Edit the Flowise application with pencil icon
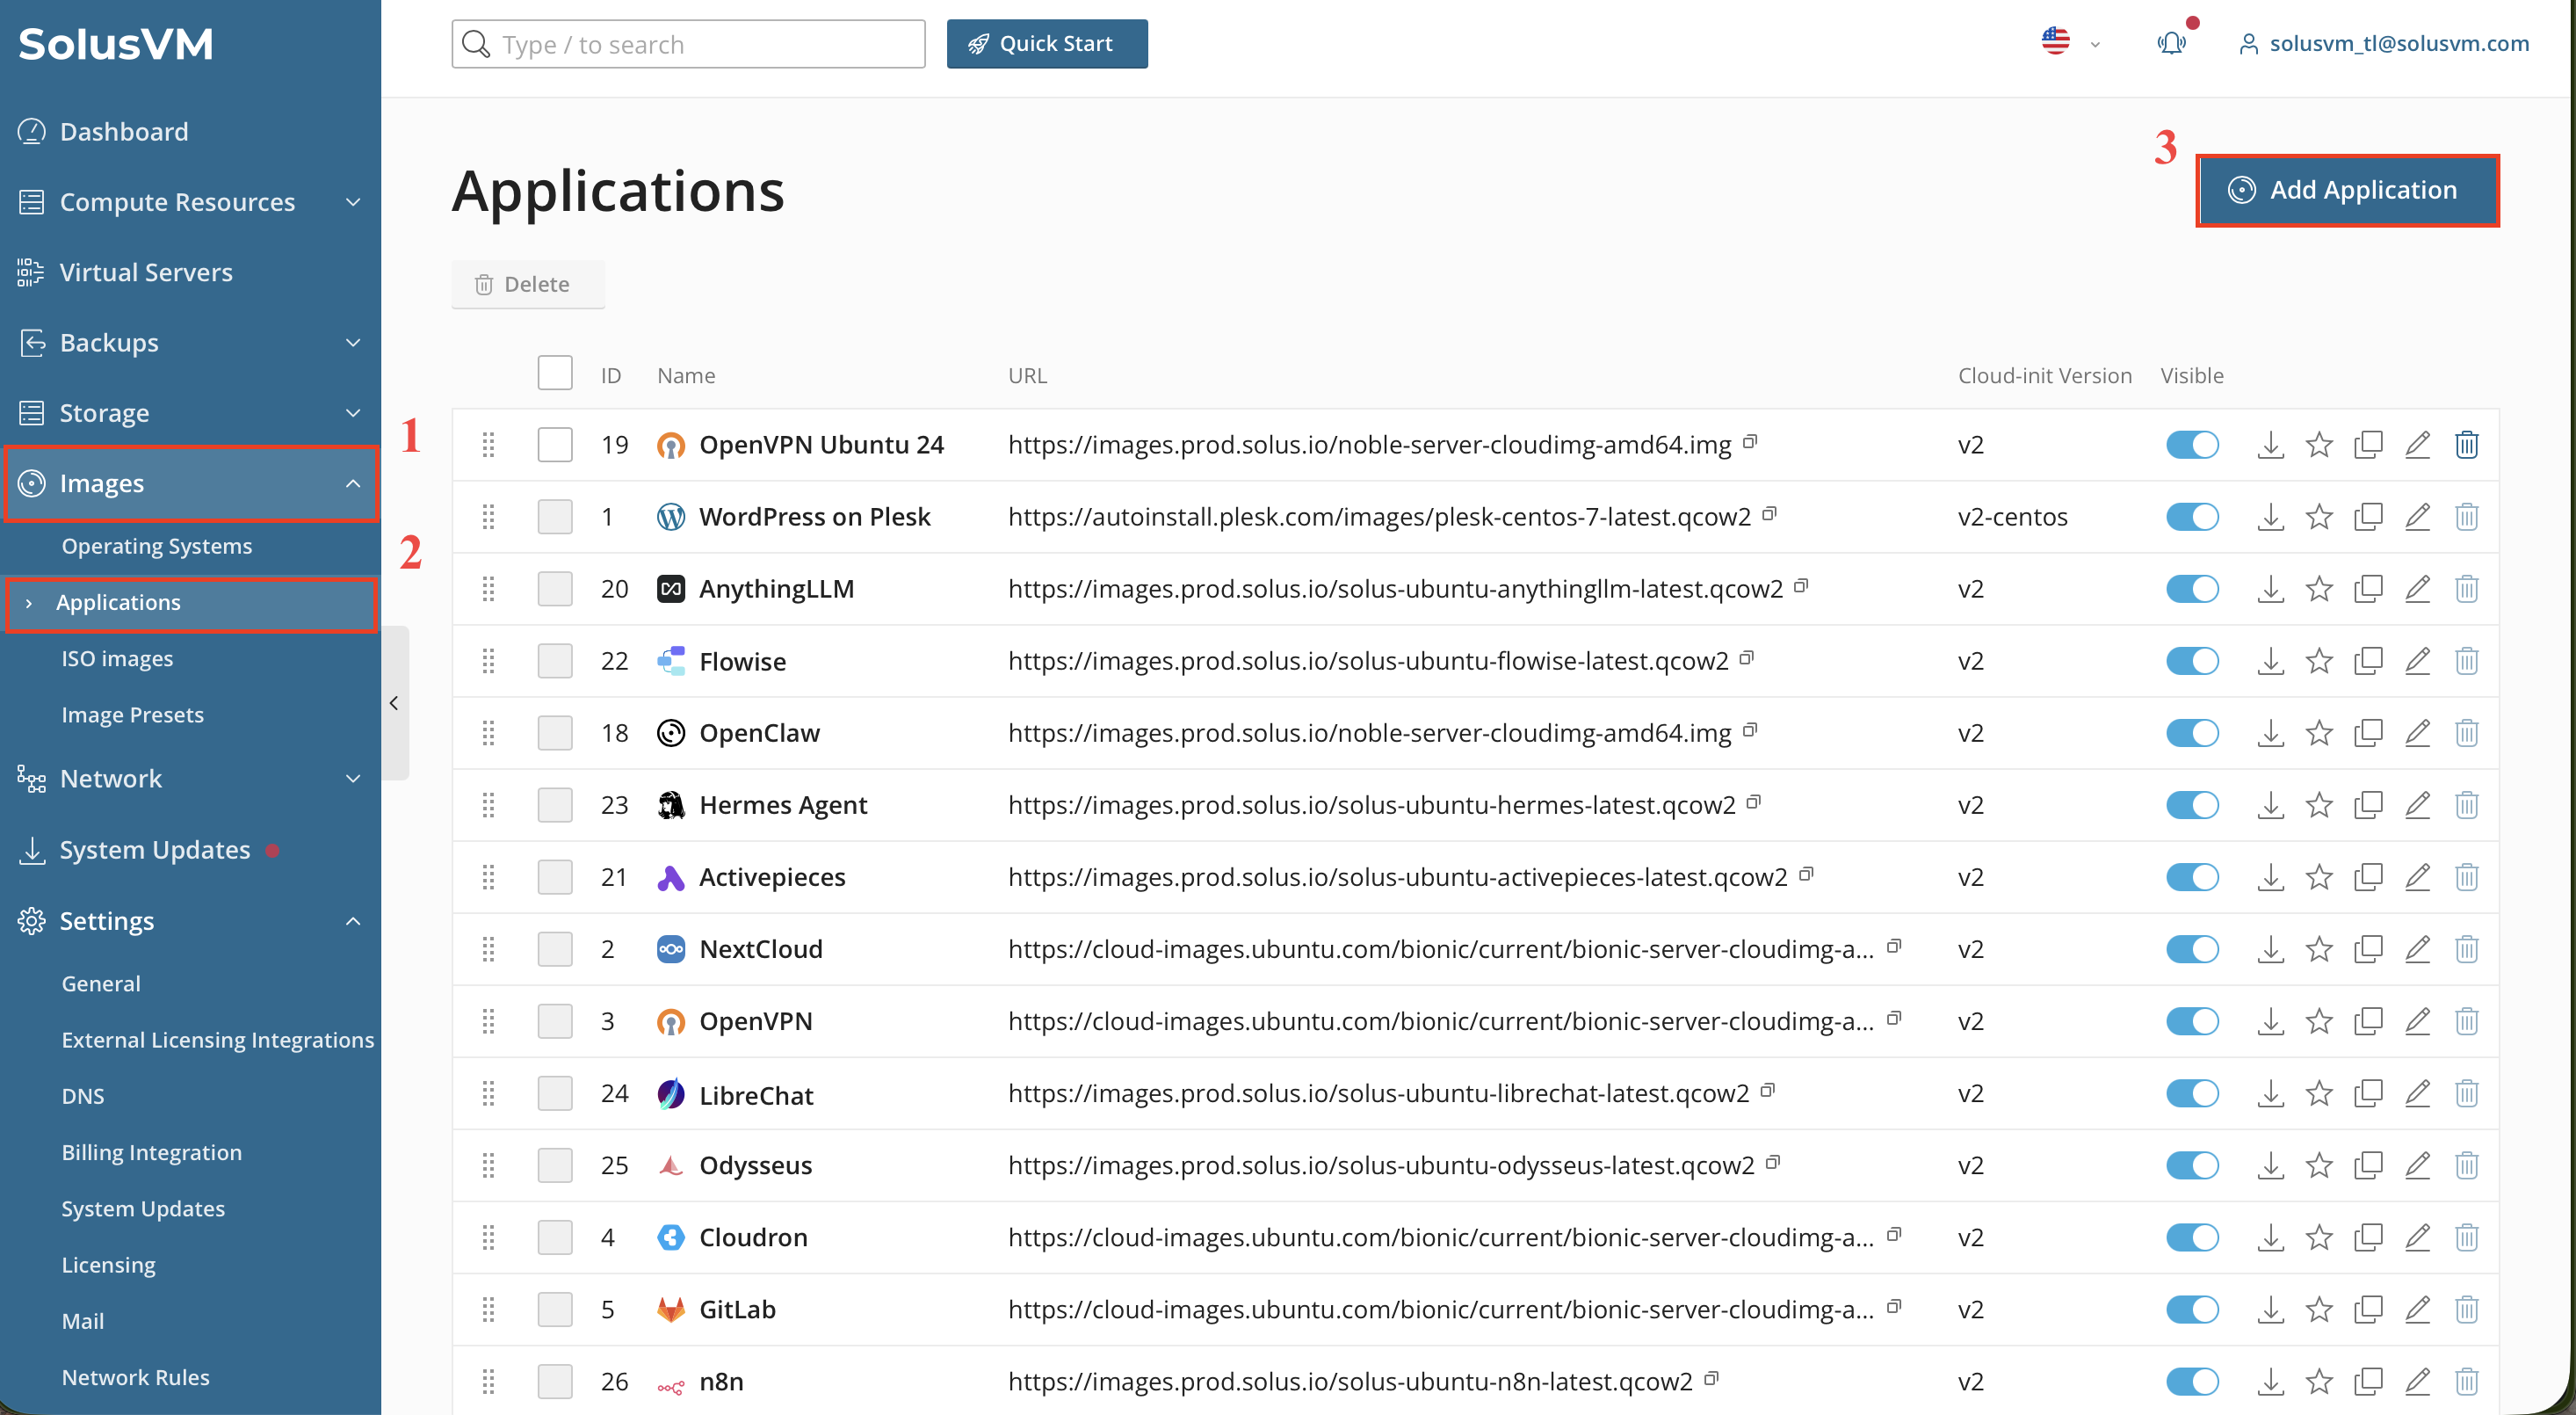 2417,661
